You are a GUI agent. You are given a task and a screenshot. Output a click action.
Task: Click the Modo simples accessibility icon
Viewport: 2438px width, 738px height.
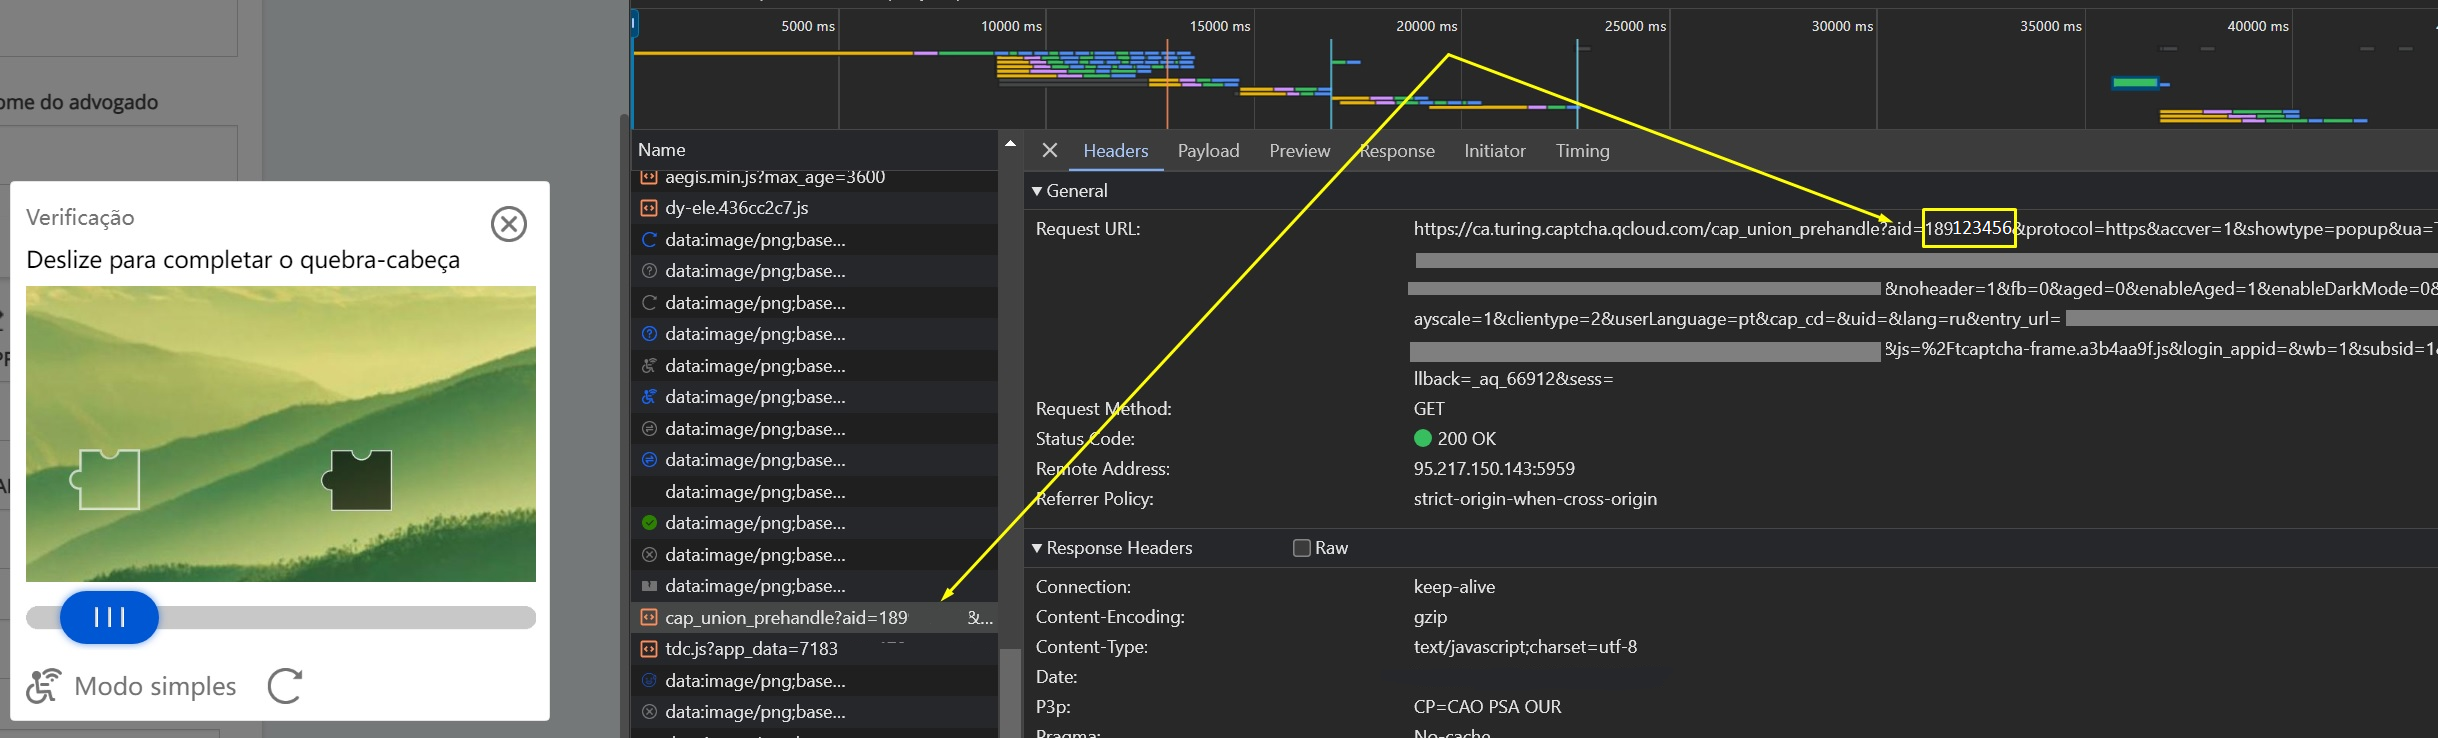click(43, 686)
